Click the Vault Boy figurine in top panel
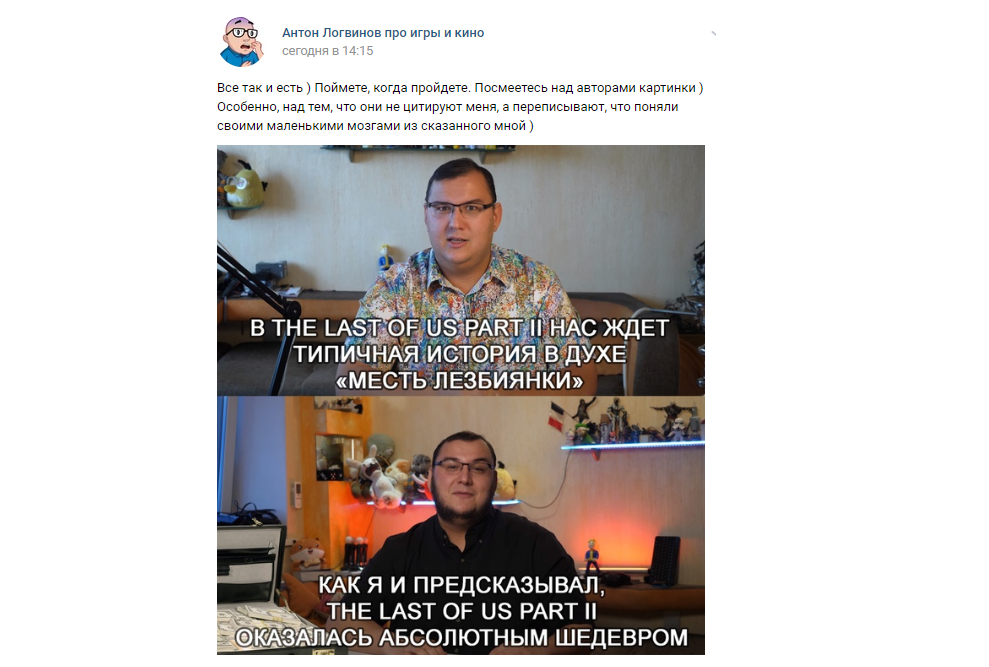This screenshot has width=989, height=667. [x=383, y=257]
